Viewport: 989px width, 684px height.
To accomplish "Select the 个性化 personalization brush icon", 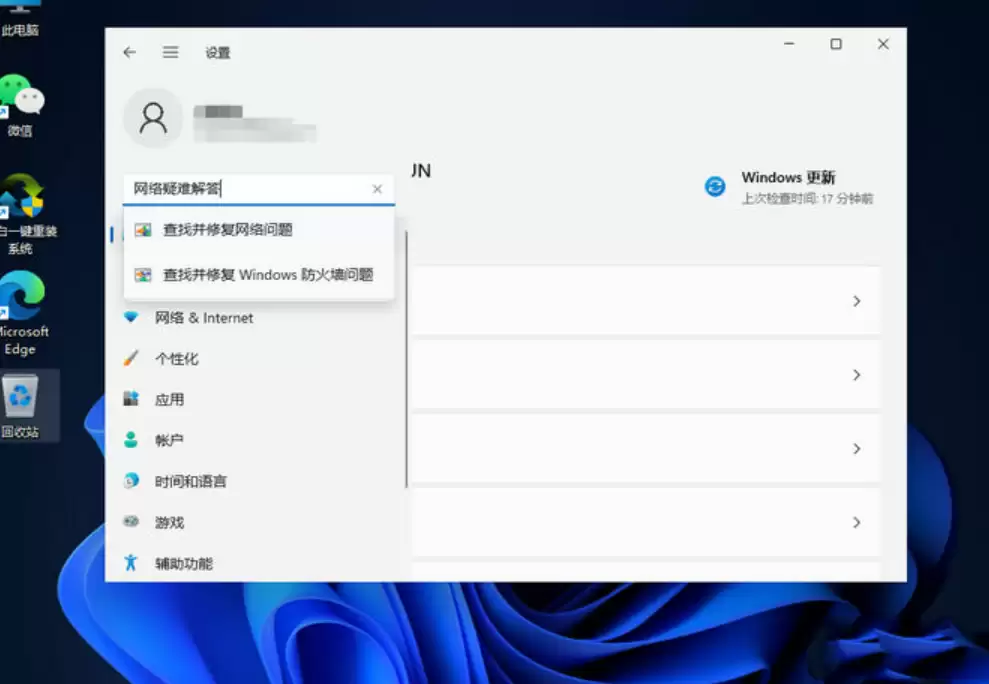I will click(132, 359).
